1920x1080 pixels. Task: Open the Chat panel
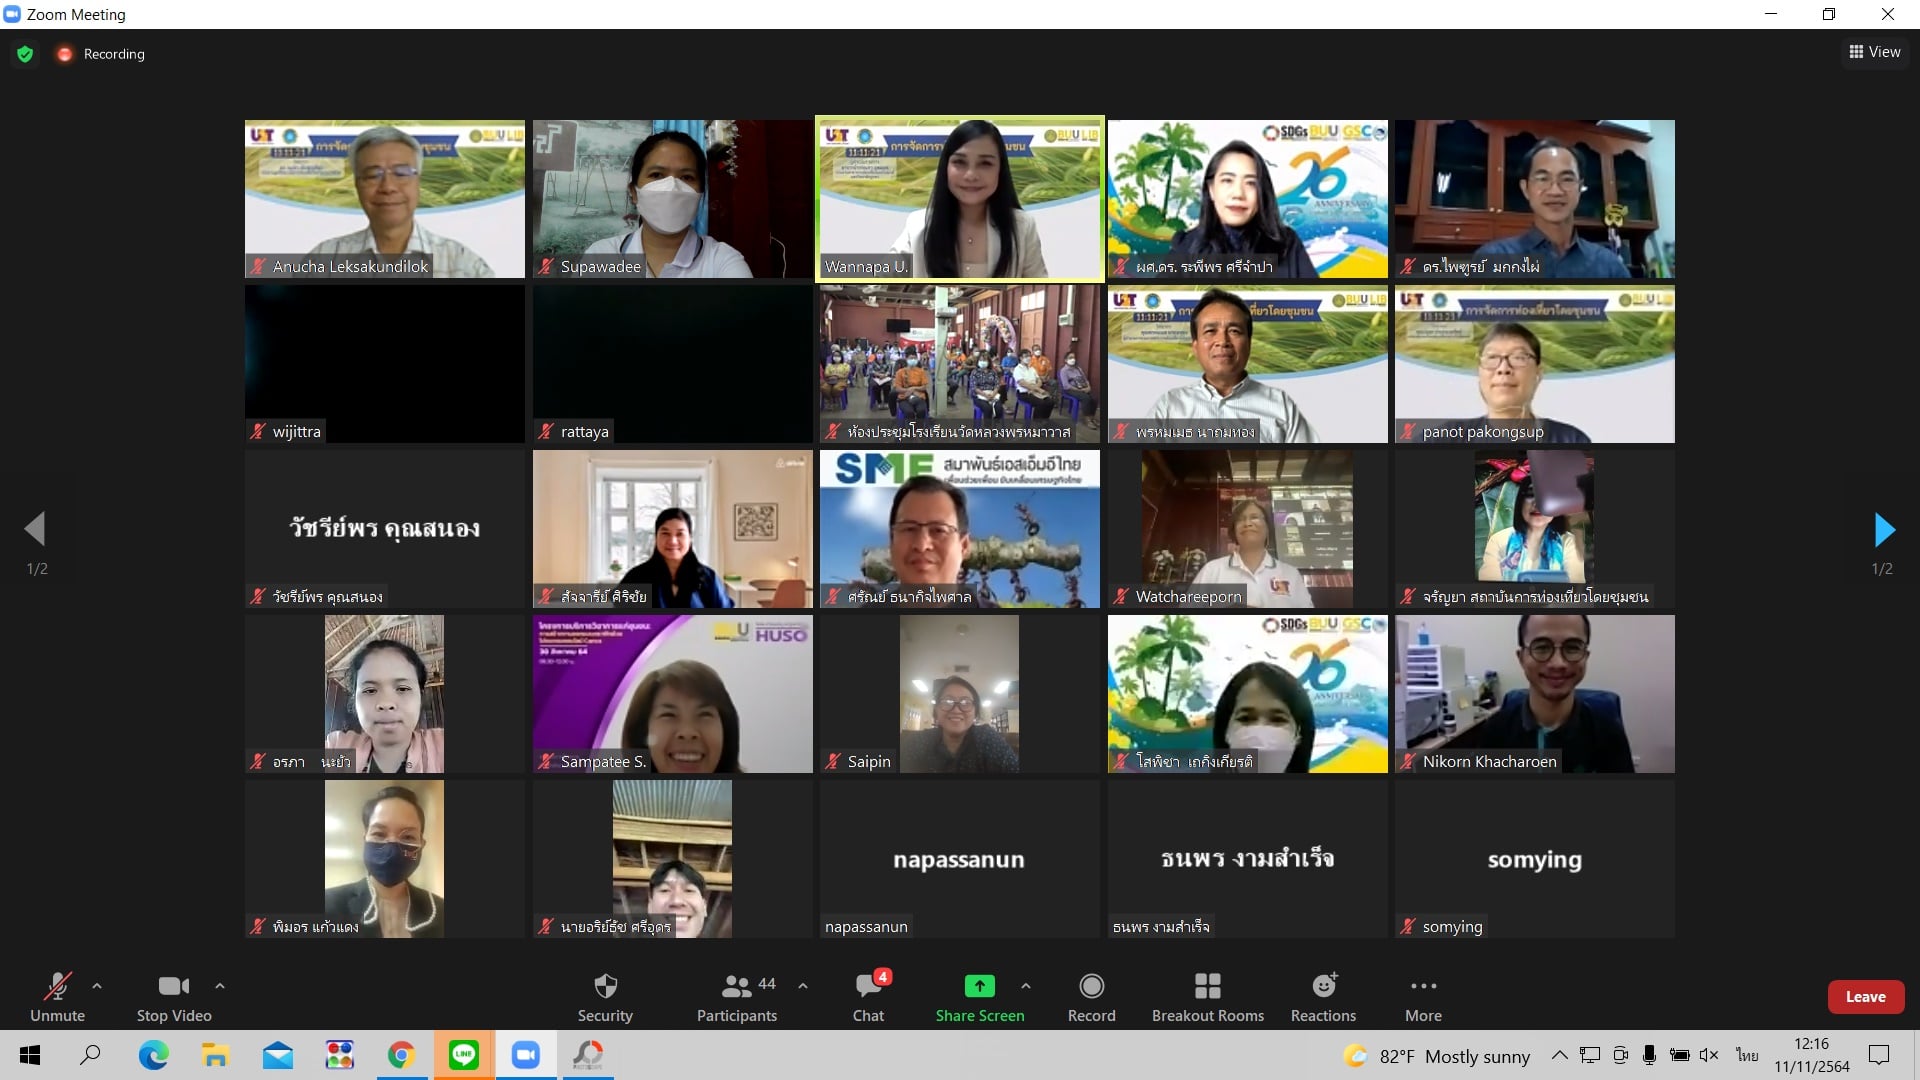pyautogui.click(x=868, y=997)
